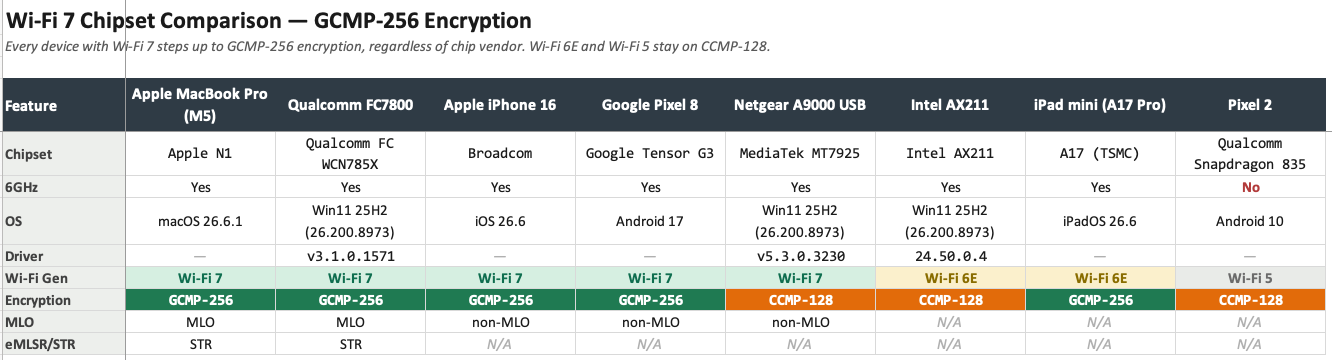Click the Apple N1 chipset cell
This screenshot has height=360, width=1332.
click(200, 154)
